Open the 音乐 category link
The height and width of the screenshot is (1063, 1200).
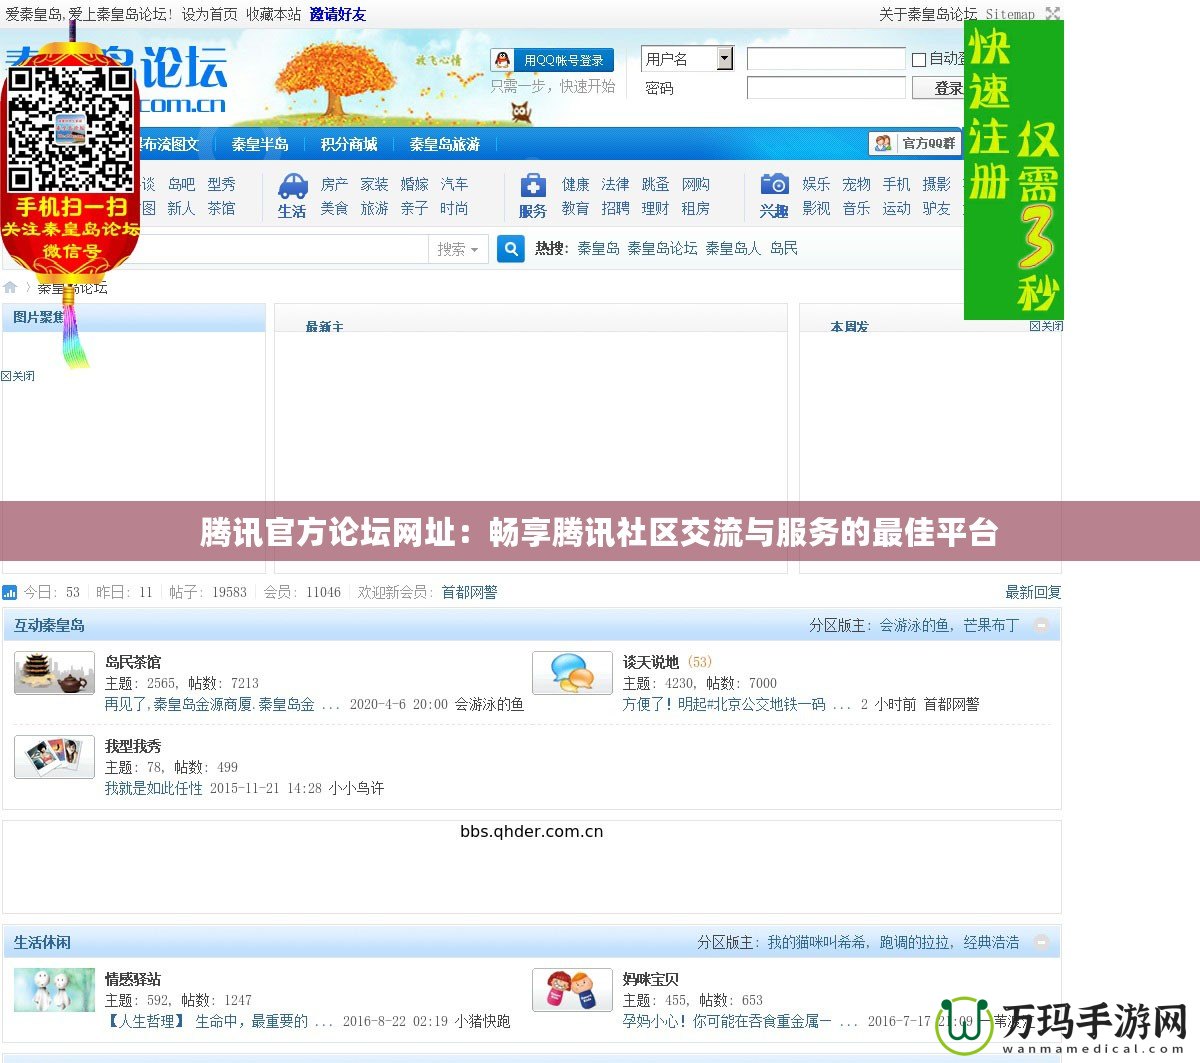[x=856, y=208]
